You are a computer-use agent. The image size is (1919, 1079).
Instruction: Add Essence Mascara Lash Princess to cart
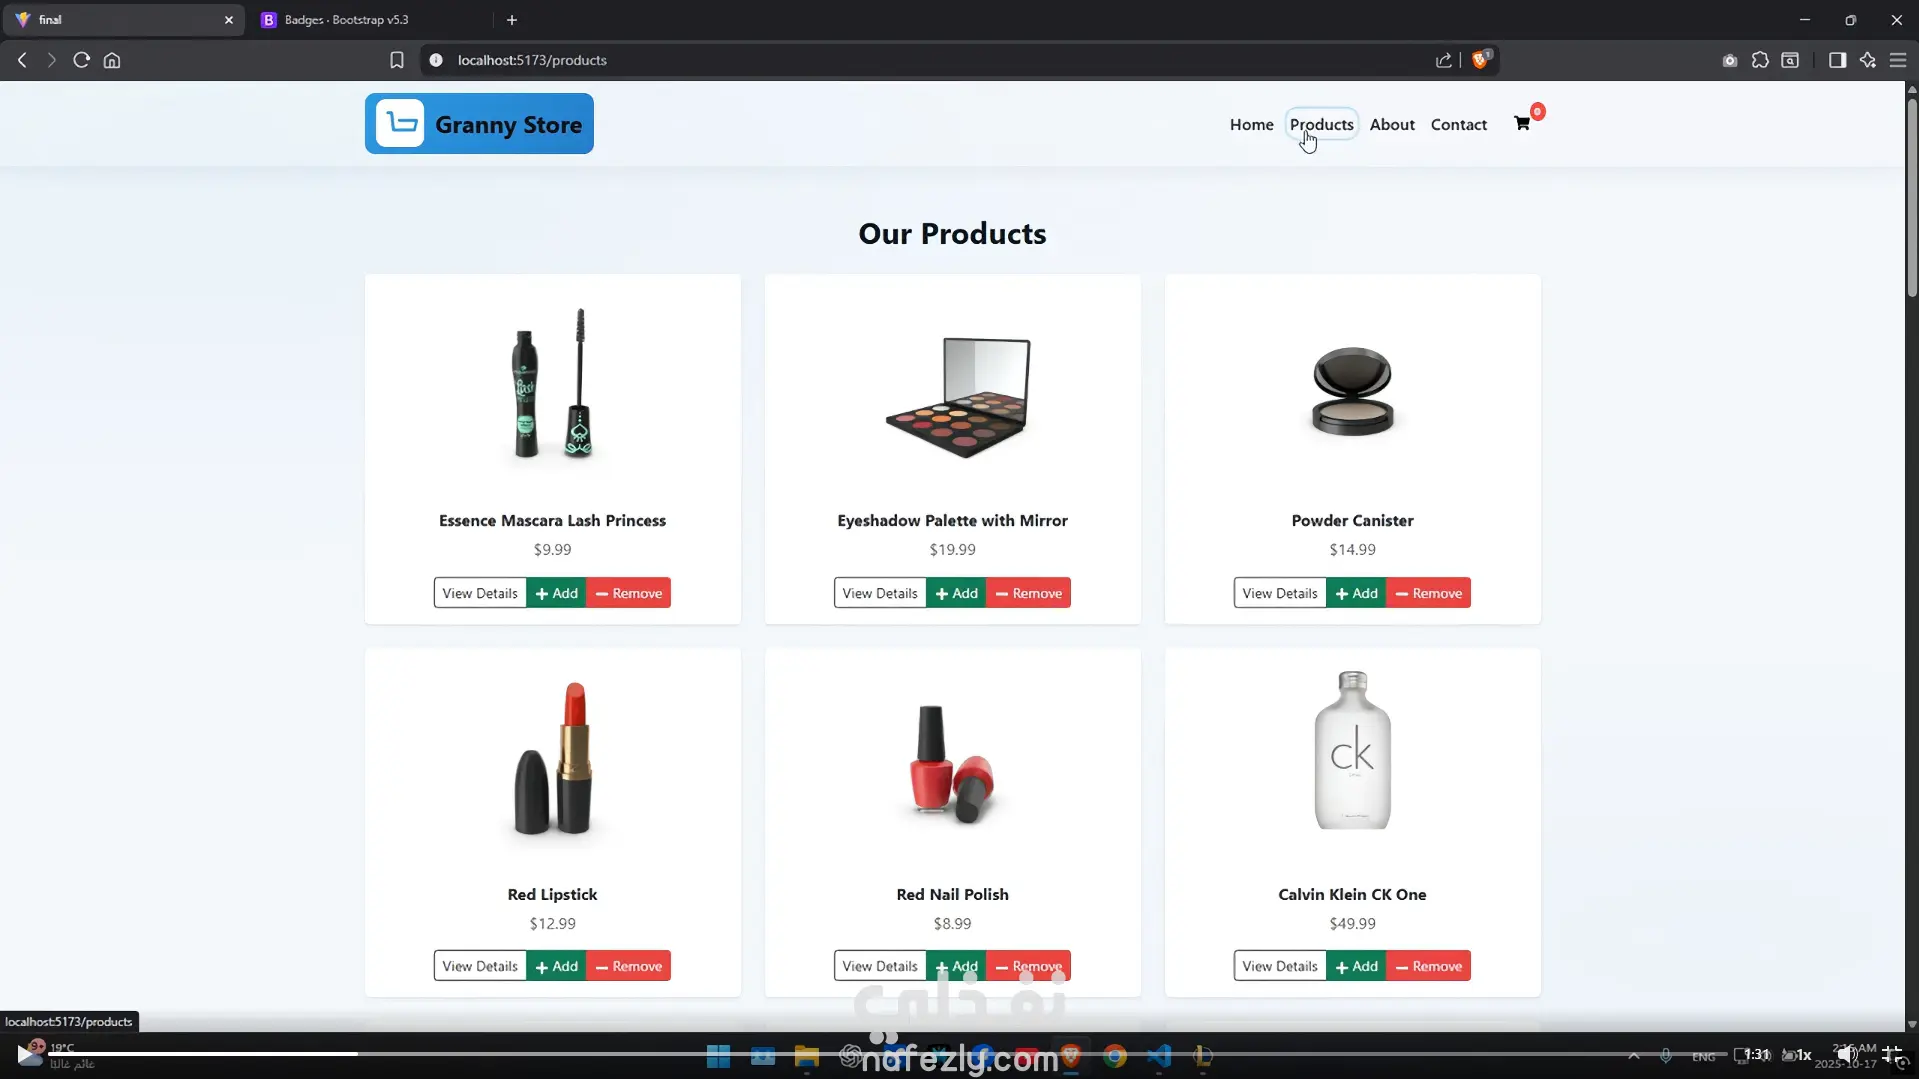pos(557,593)
